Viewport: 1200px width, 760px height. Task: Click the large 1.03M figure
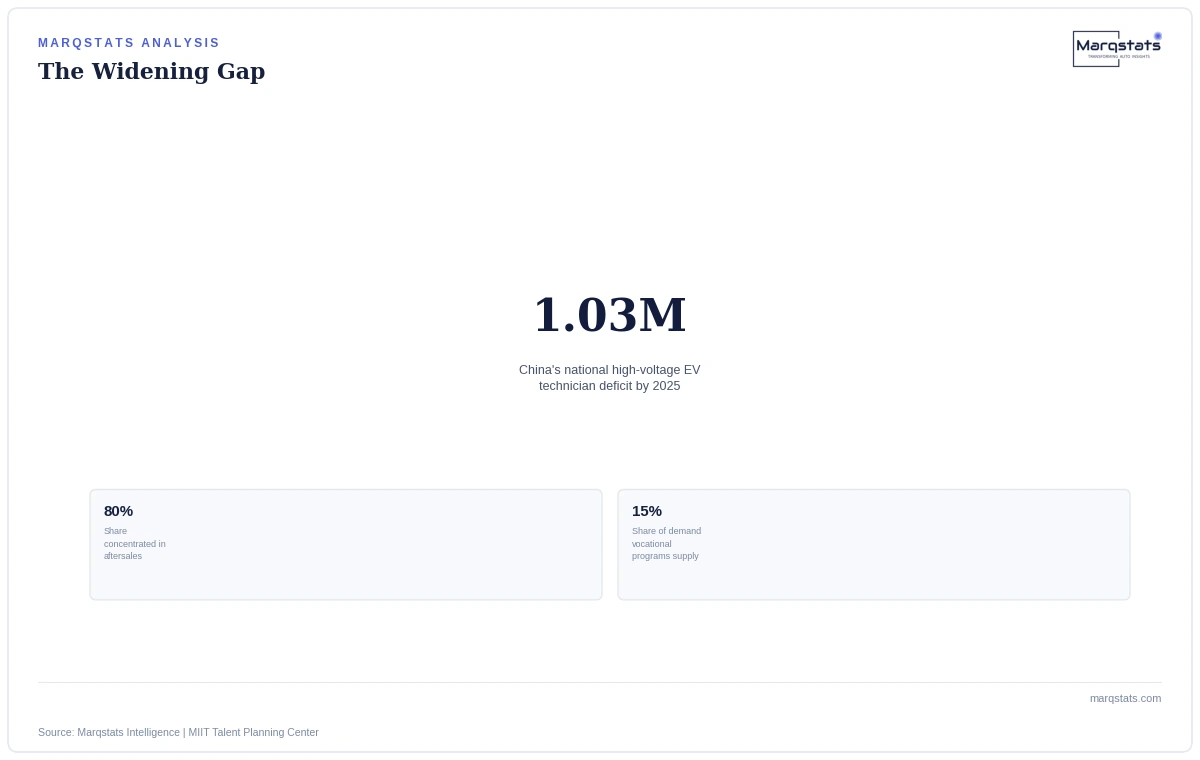pos(610,315)
